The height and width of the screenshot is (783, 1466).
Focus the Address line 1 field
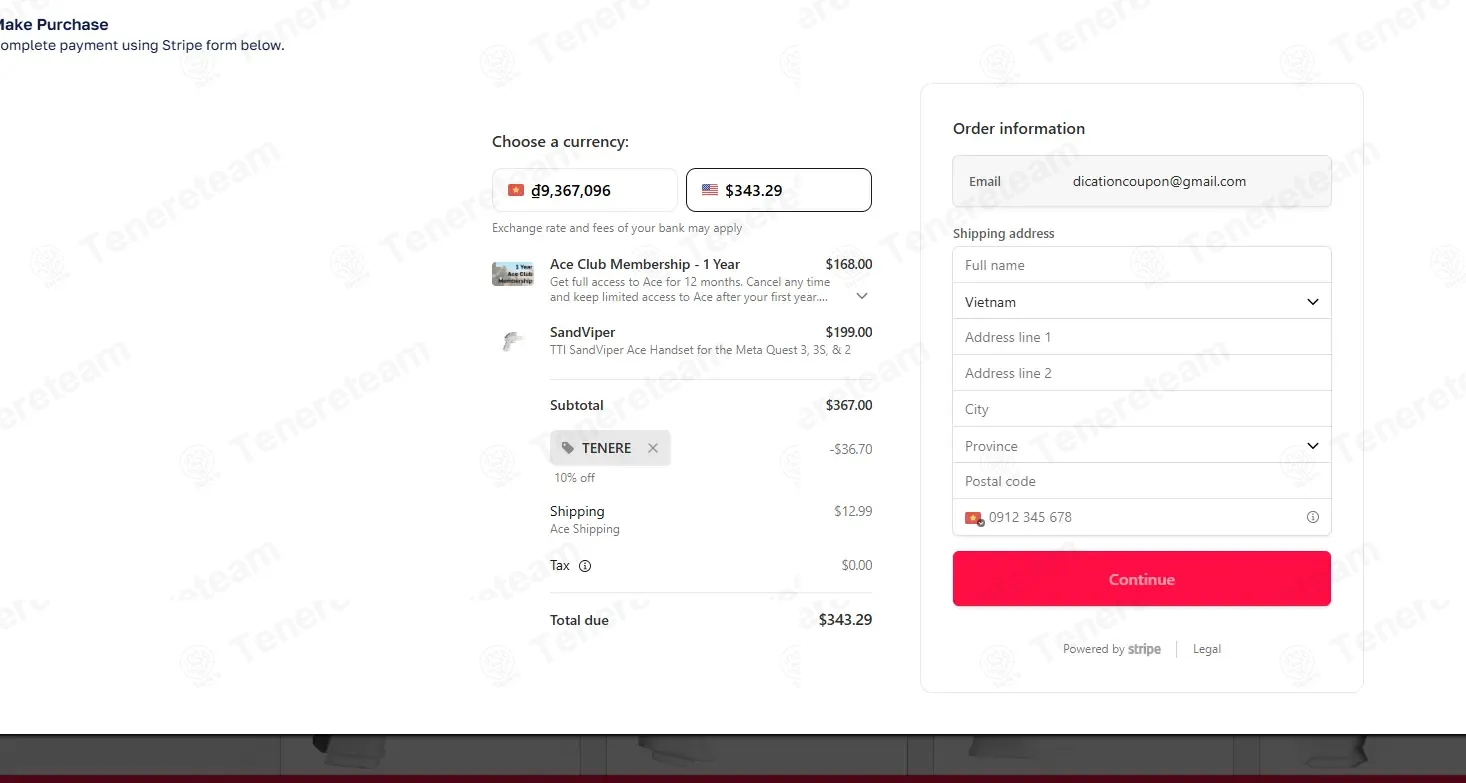point(1142,337)
